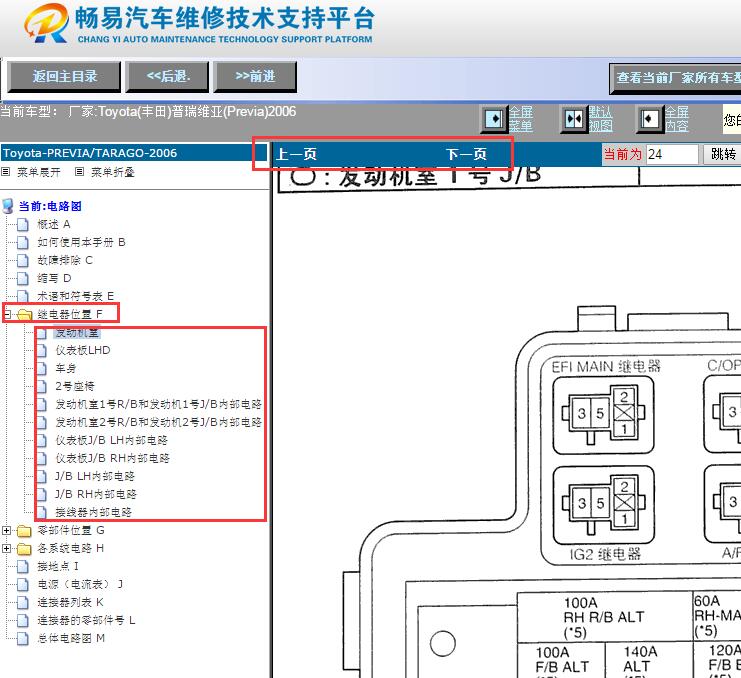Expand the 各系统电路 H folder
Screen dimensions: 741x678
coord(7,548)
